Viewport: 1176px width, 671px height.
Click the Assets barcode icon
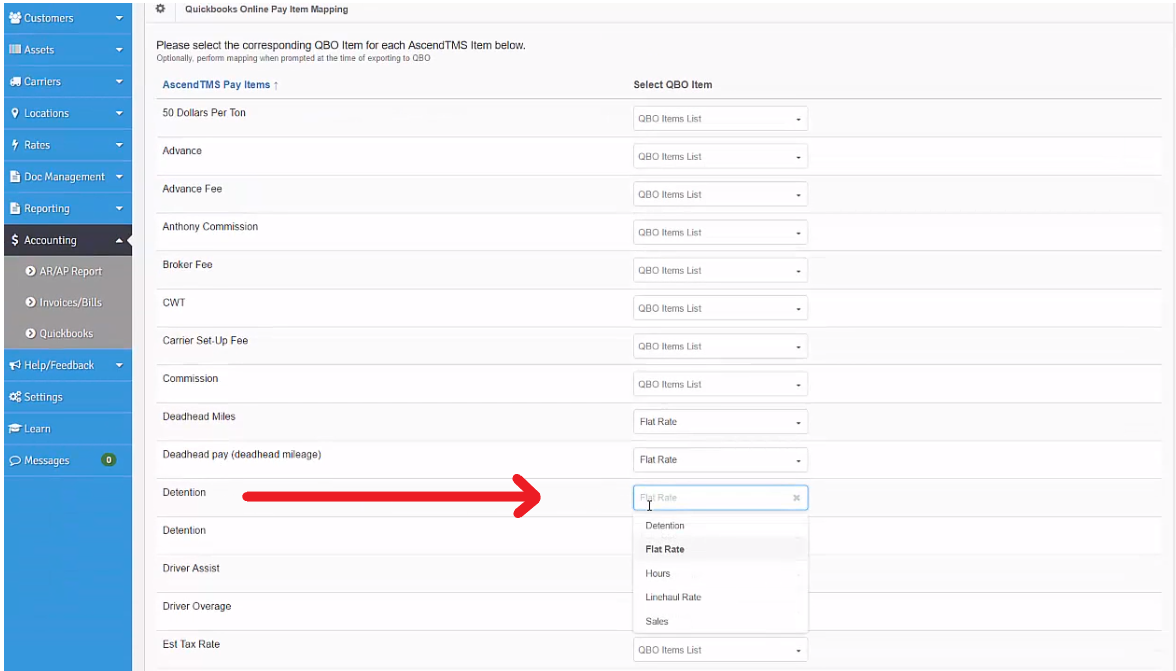[x=15, y=49]
